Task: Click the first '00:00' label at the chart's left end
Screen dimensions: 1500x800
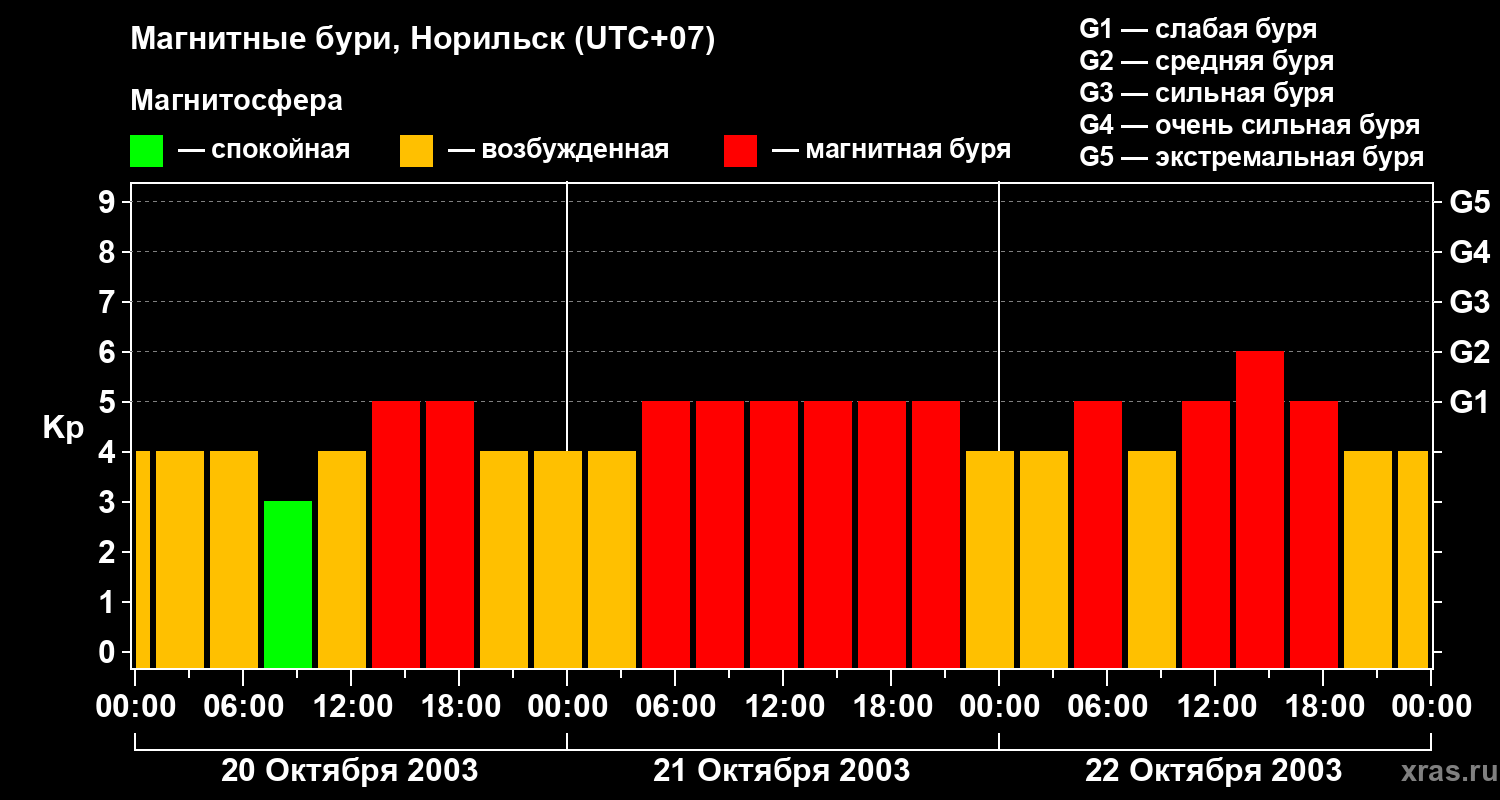Action: tap(135, 706)
